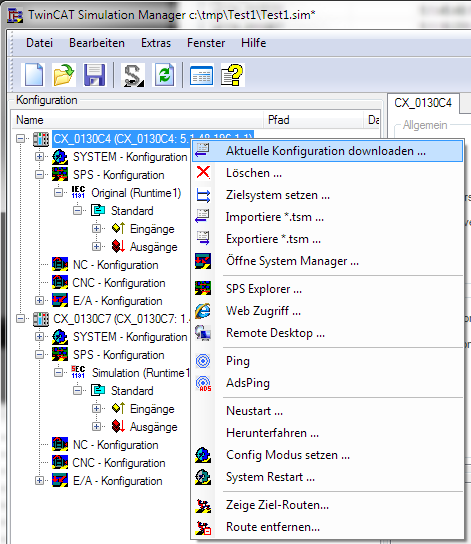This screenshot has height=544, width=471.
Task: Click the IEC 1131 icon beside Original (Runtime1)
Action: tap(78, 192)
